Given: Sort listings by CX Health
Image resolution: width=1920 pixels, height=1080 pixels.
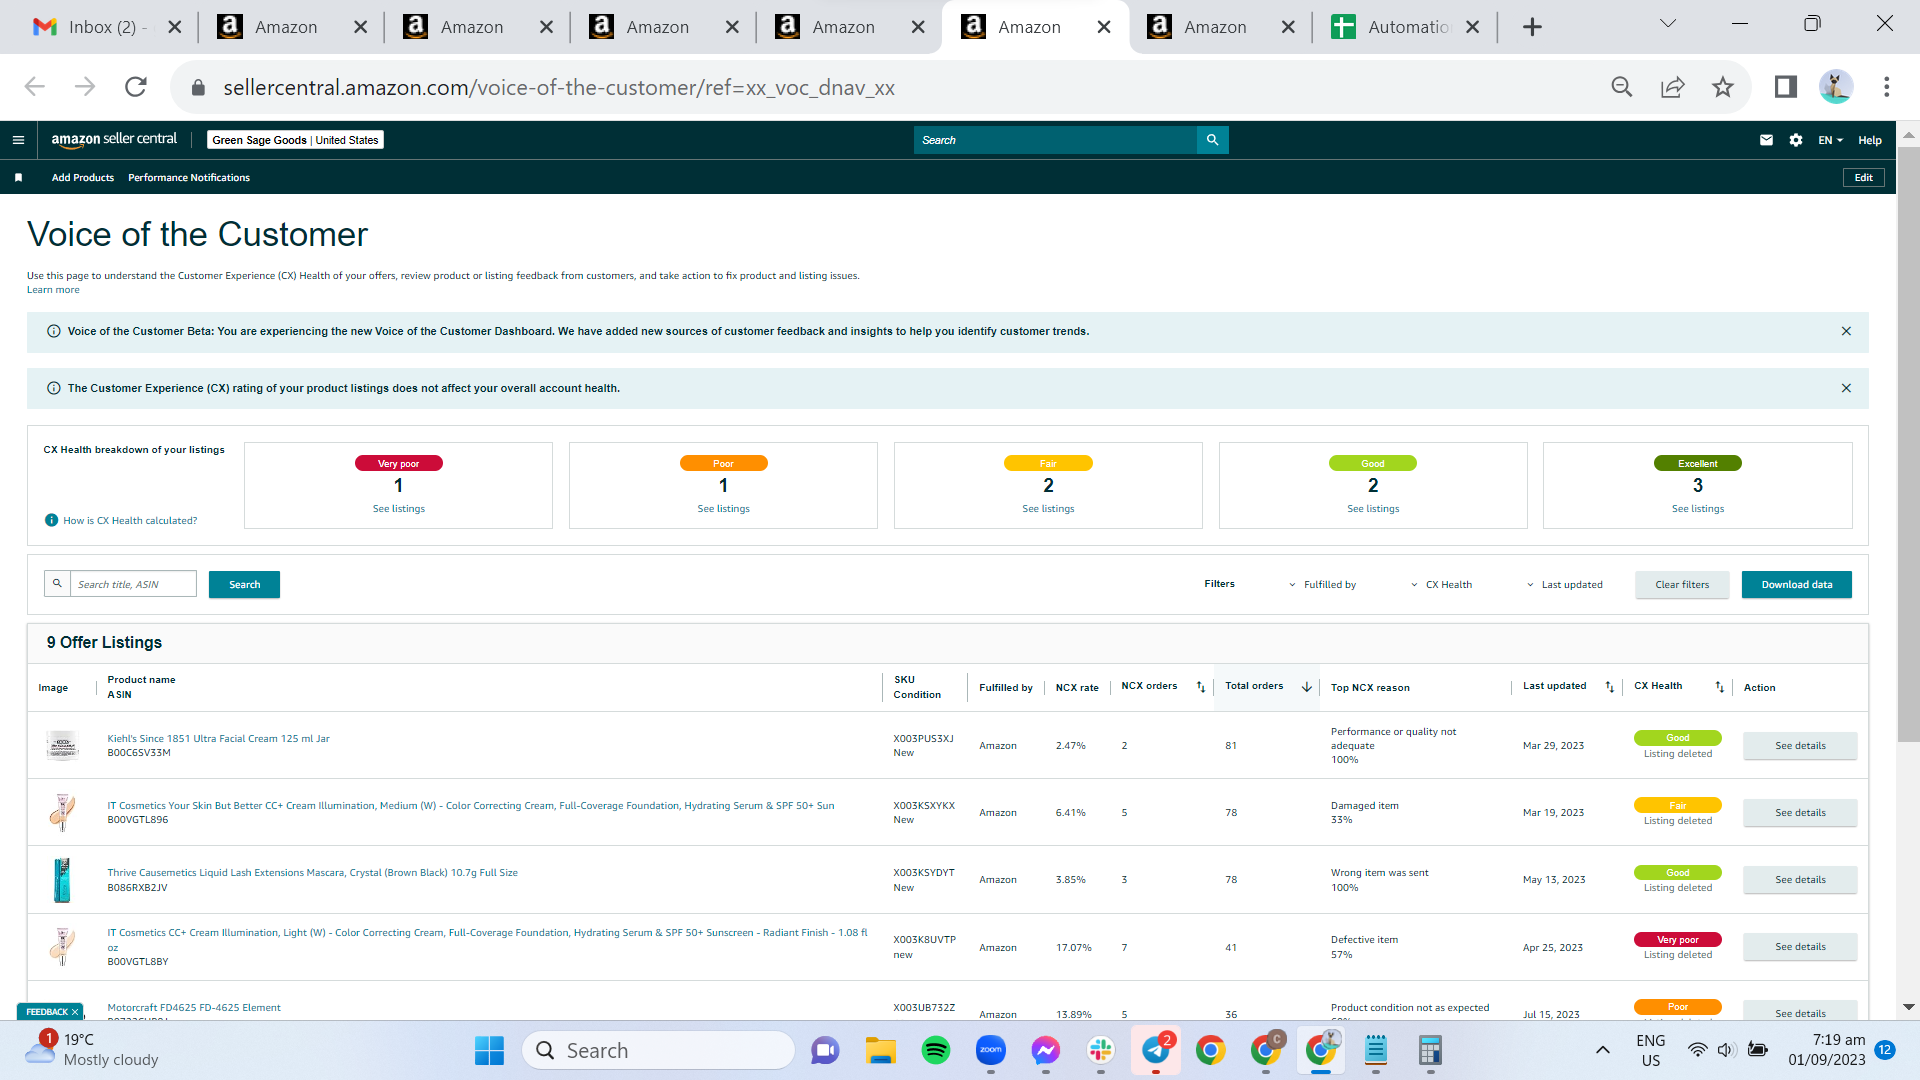Looking at the screenshot, I should coord(1720,687).
